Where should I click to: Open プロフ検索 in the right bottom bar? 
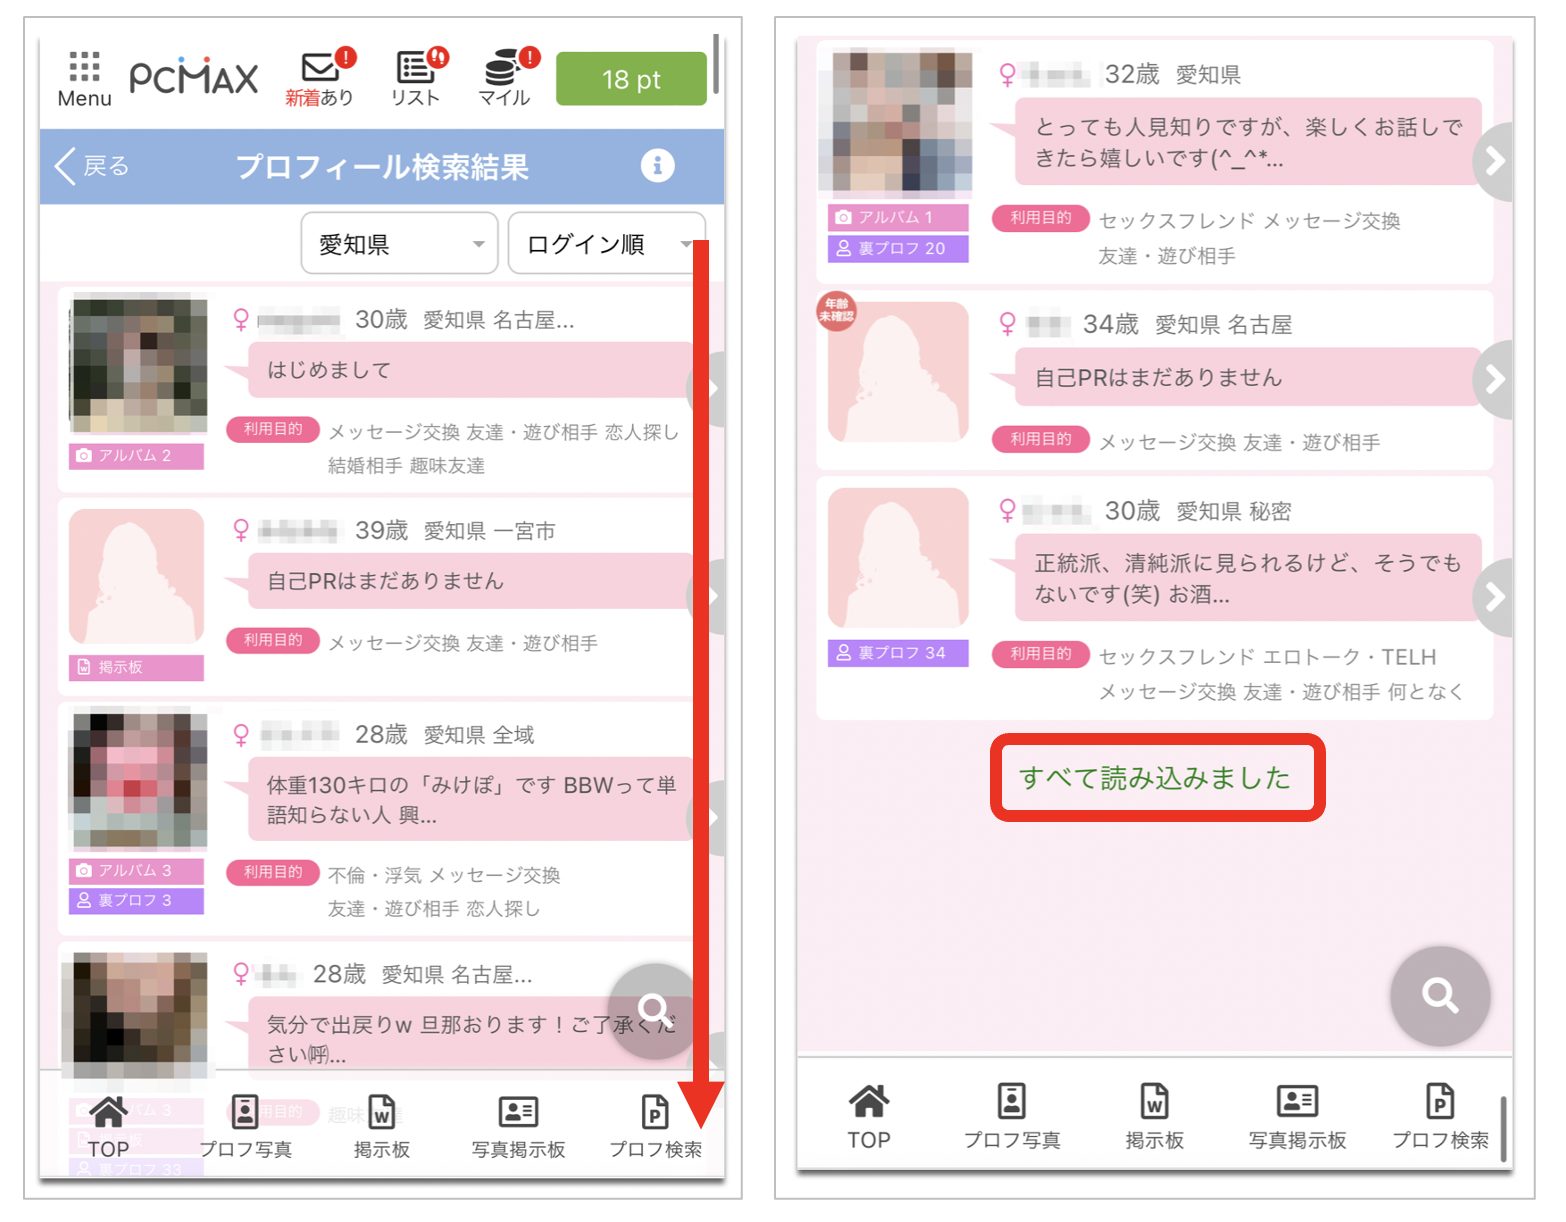pyautogui.click(x=1439, y=1117)
